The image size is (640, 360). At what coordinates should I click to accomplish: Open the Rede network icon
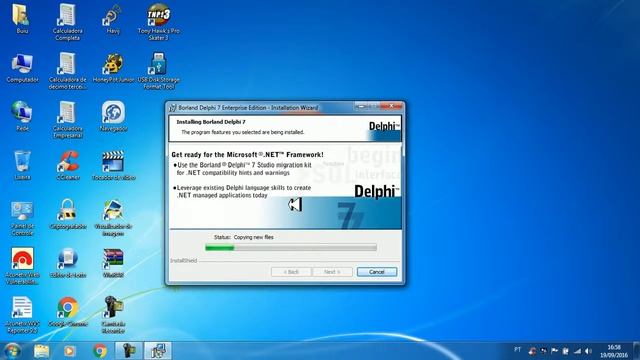[22, 117]
